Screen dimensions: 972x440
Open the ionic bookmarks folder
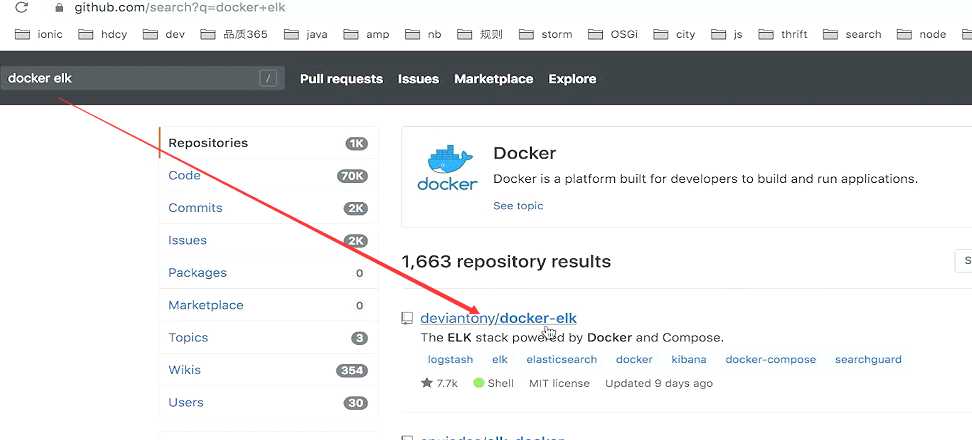pyautogui.click(x=38, y=34)
